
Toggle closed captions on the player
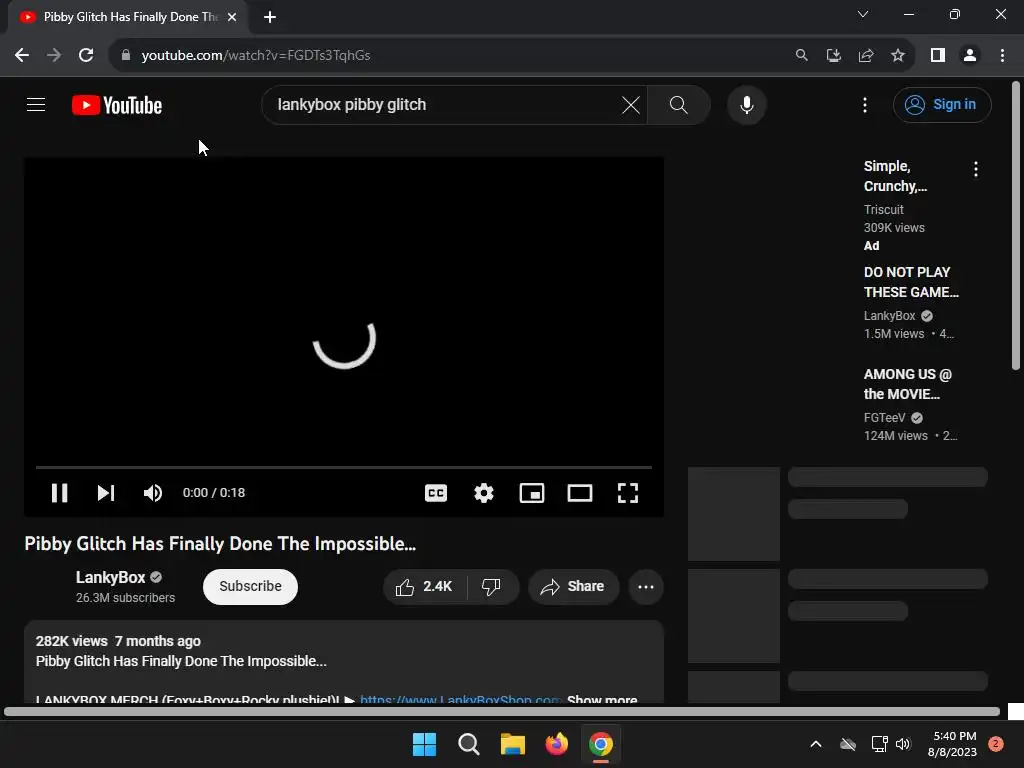pyautogui.click(x=436, y=493)
